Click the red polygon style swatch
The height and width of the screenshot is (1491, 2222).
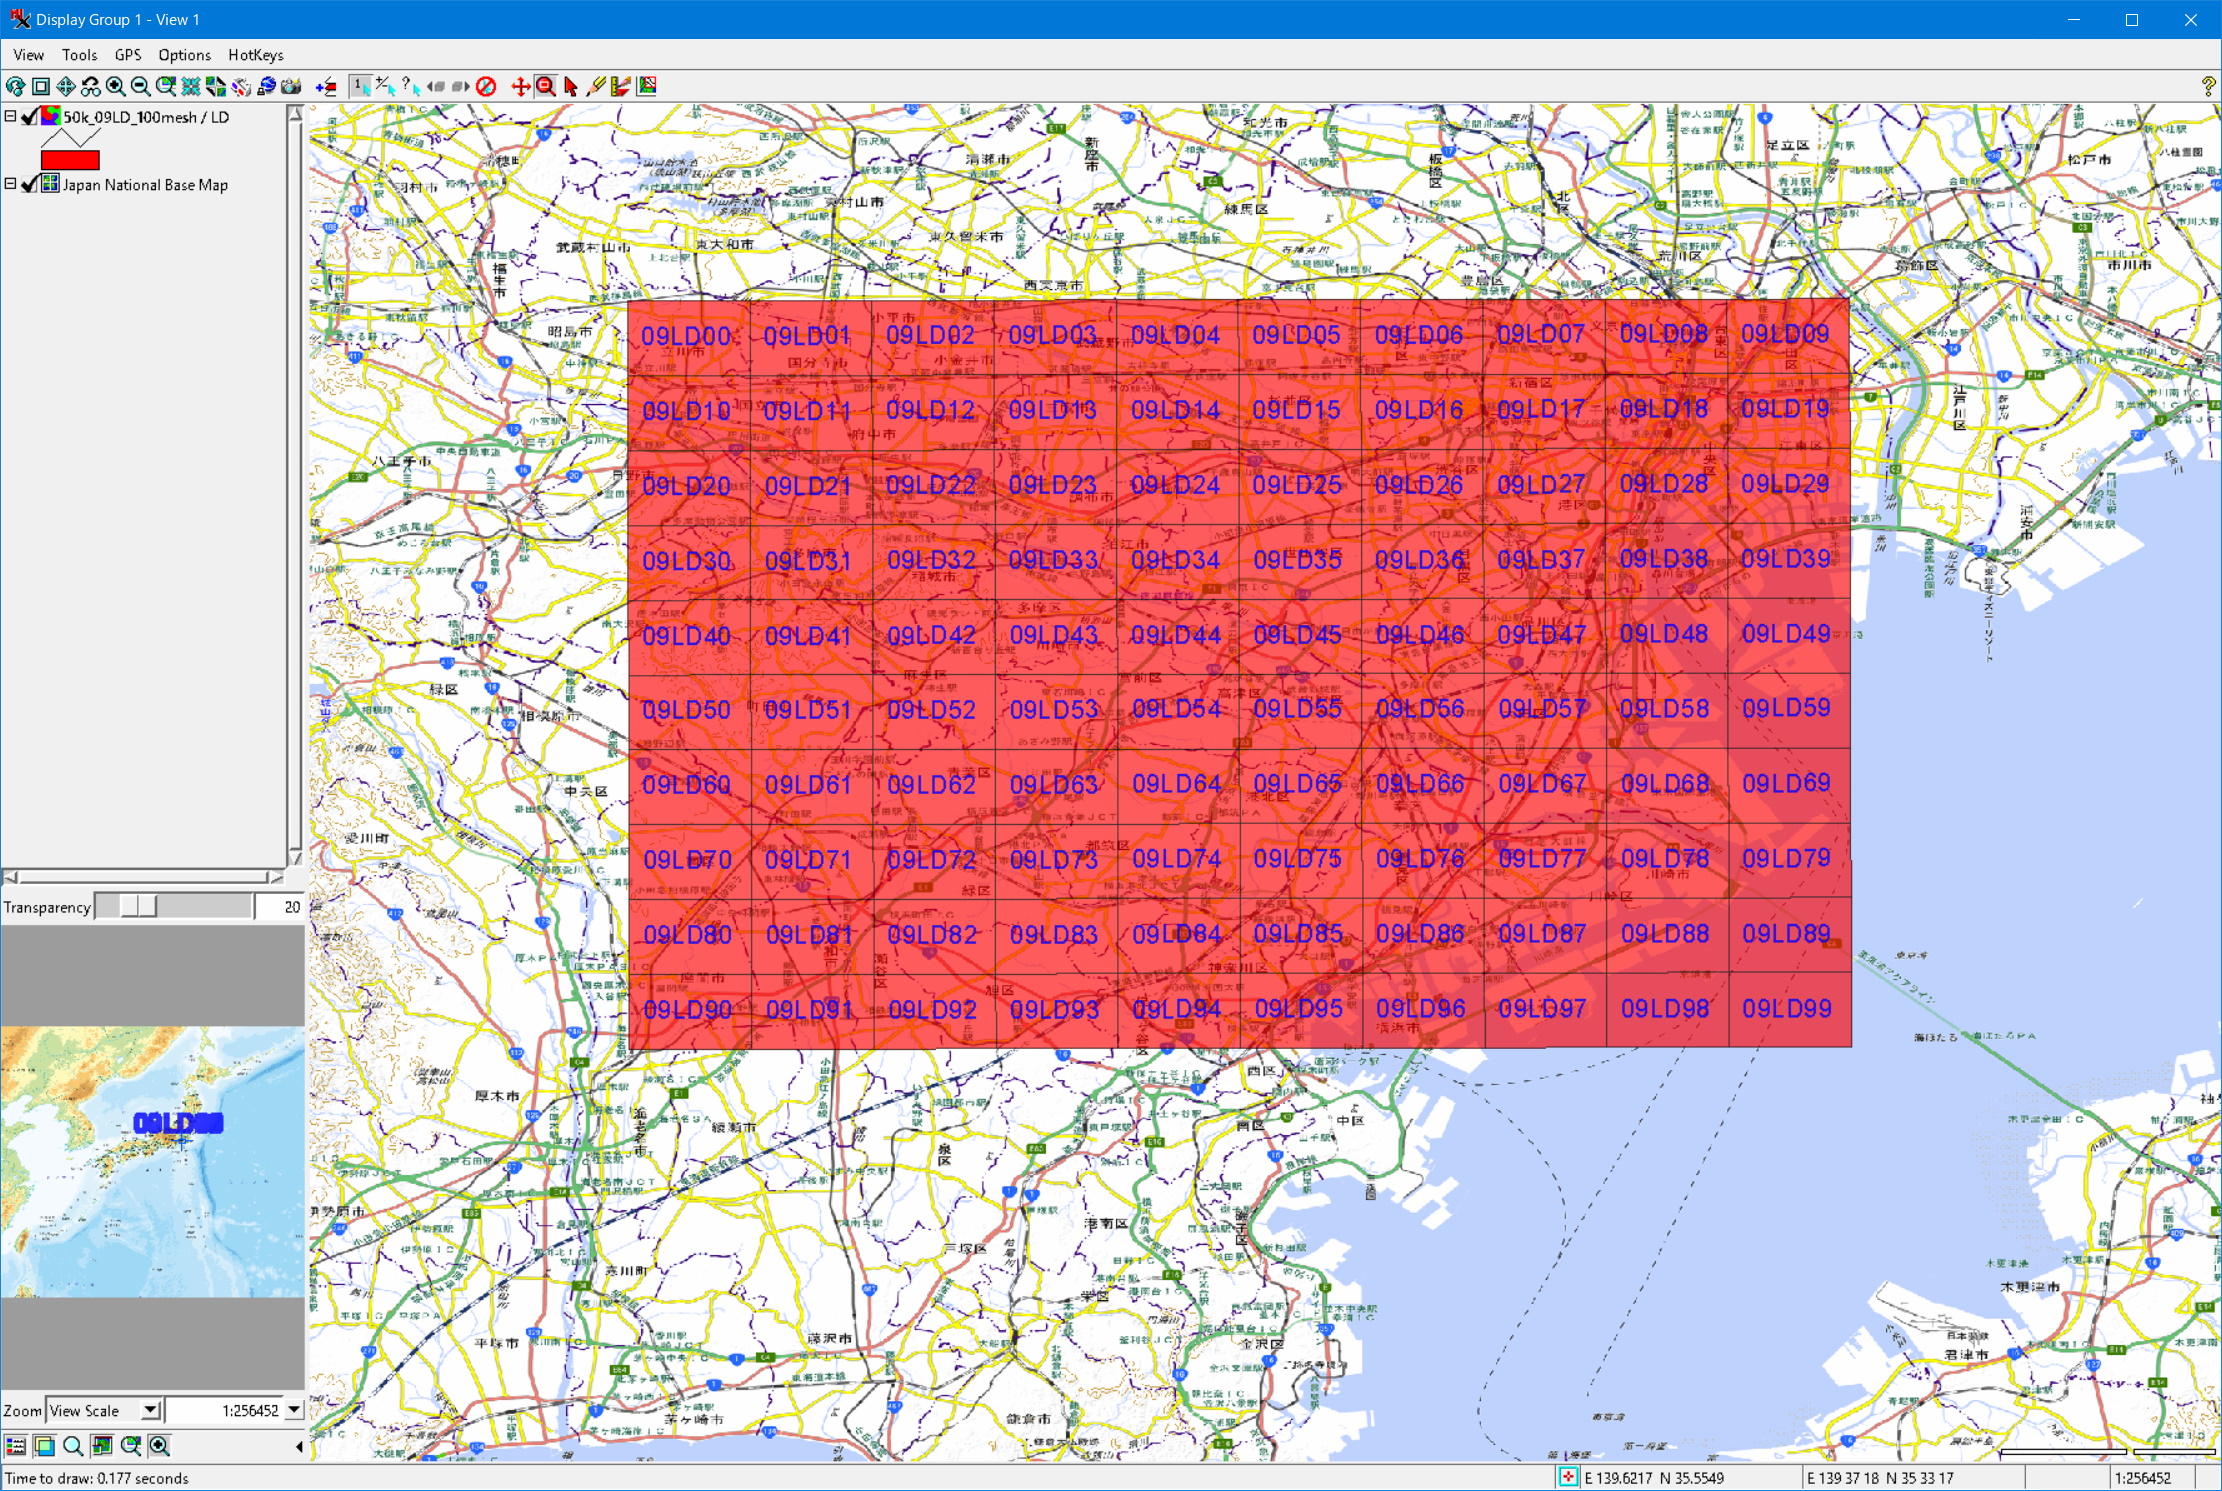(70, 160)
